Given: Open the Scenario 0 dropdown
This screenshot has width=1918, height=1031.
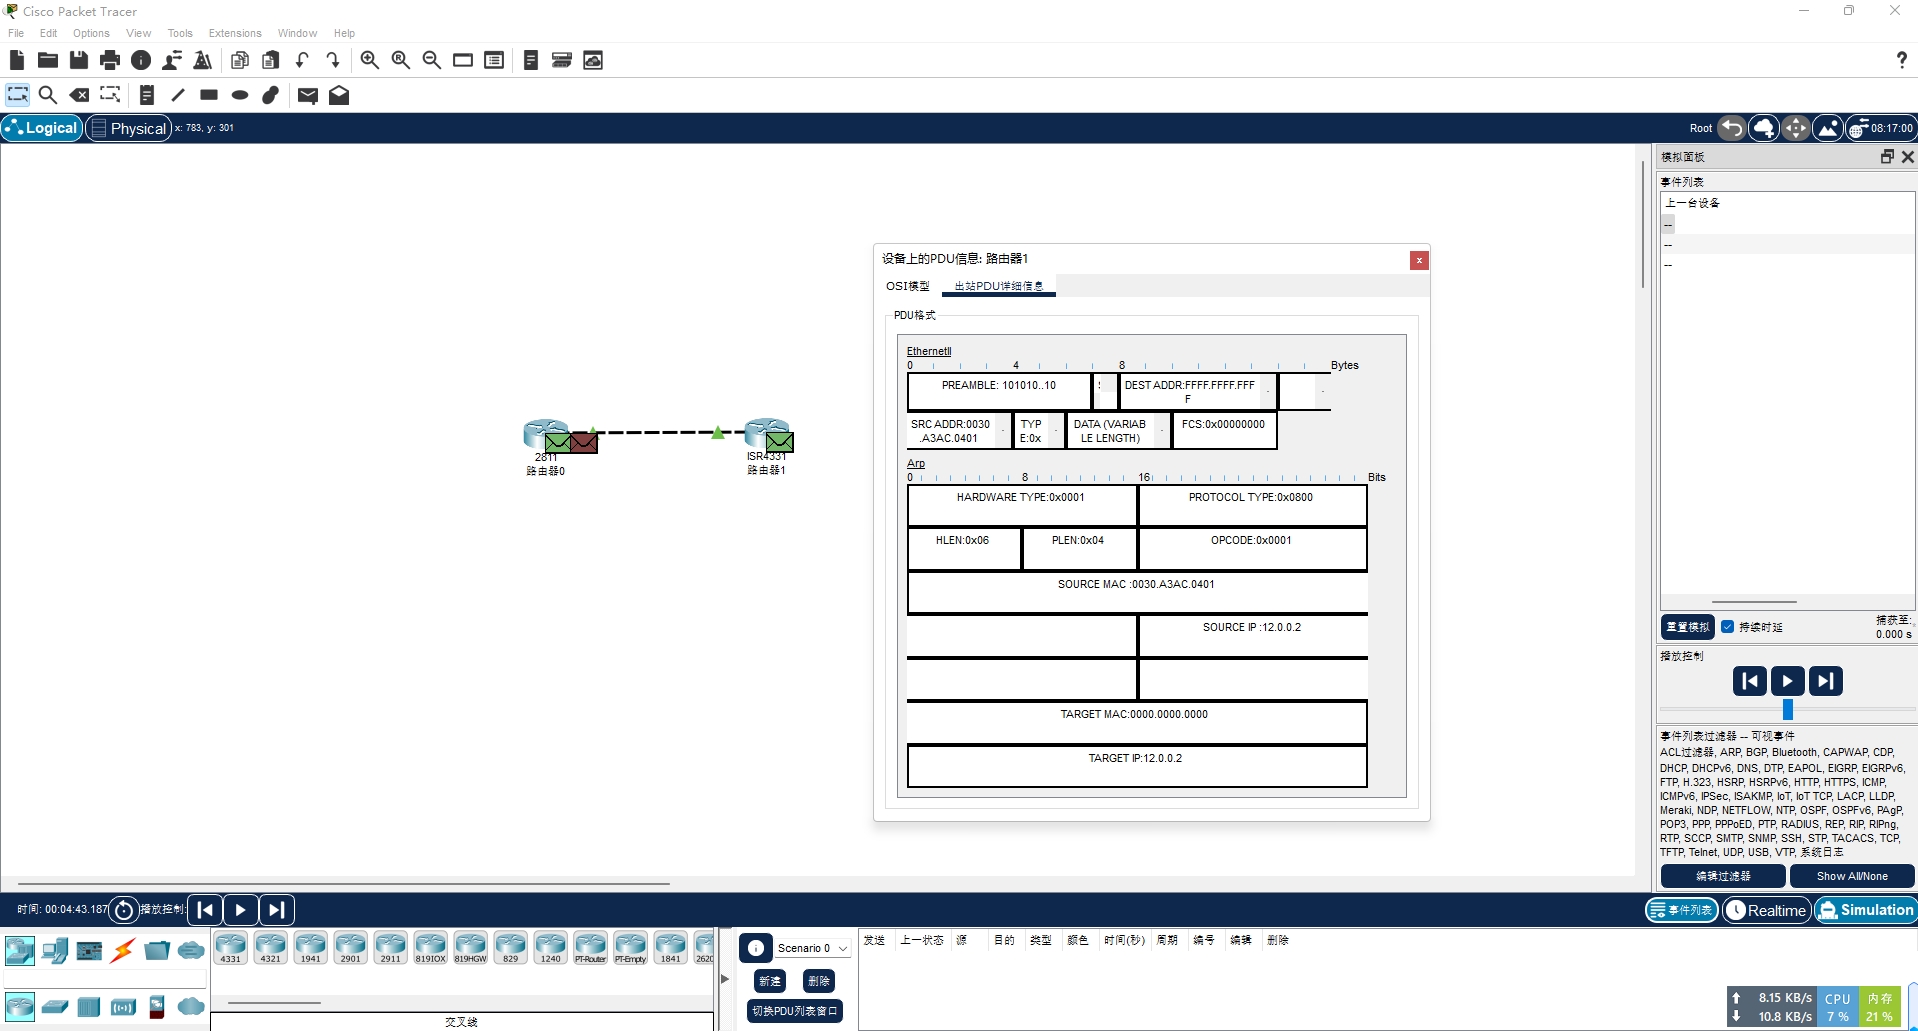Looking at the screenshot, I should coord(843,947).
